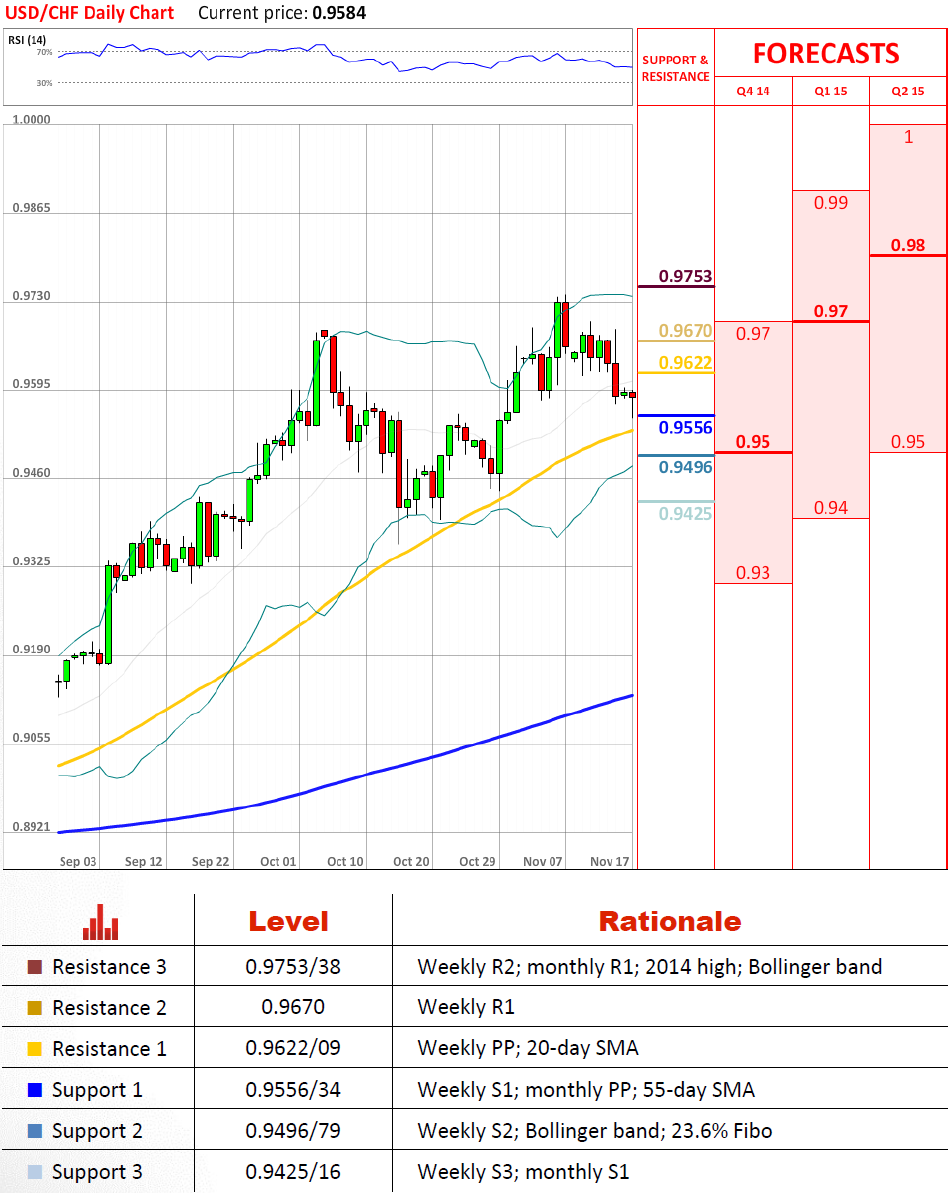This screenshot has height=1193, width=949.
Task: Select the Resistance 3 color swatch
Action: pyautogui.click(x=34, y=967)
